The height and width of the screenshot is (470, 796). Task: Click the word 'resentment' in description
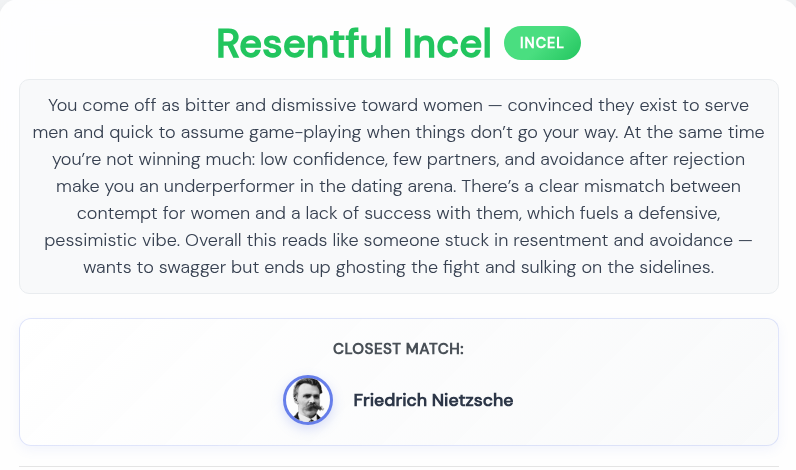560,240
